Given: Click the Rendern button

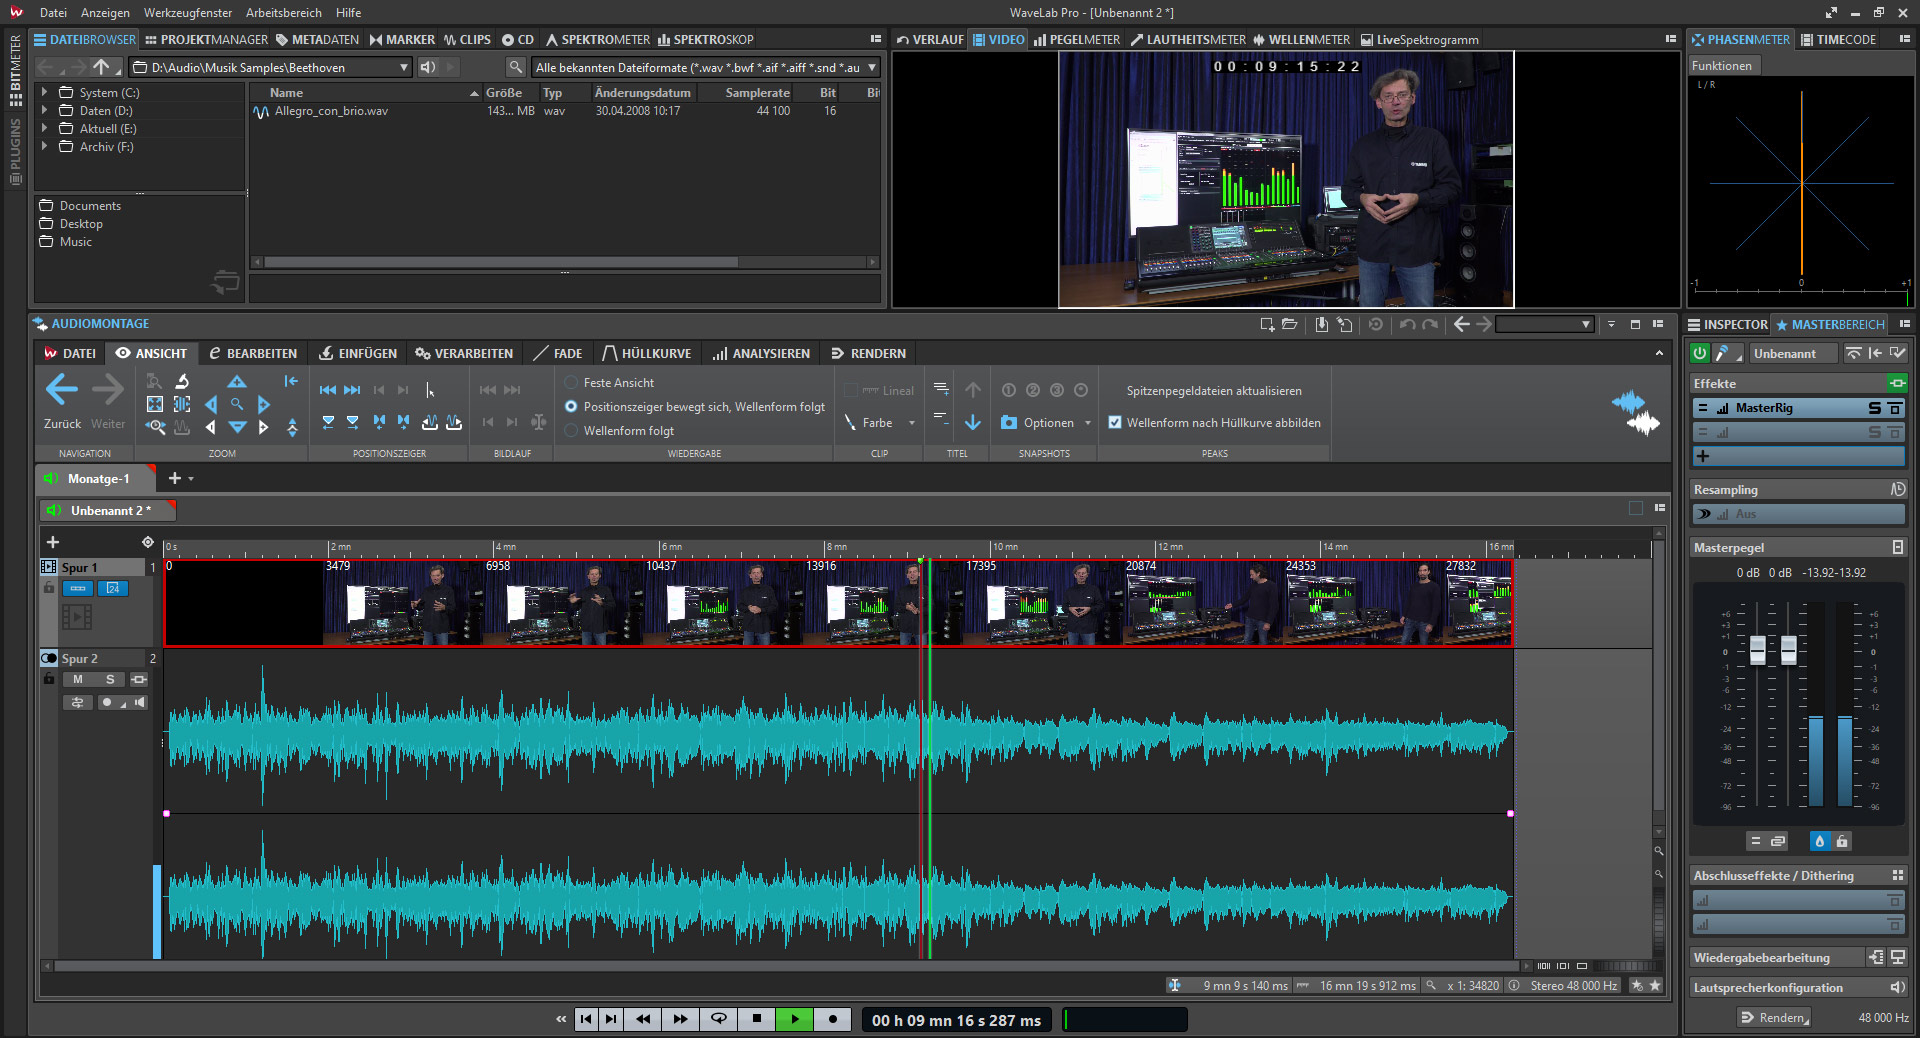Looking at the screenshot, I should coord(1774,1018).
